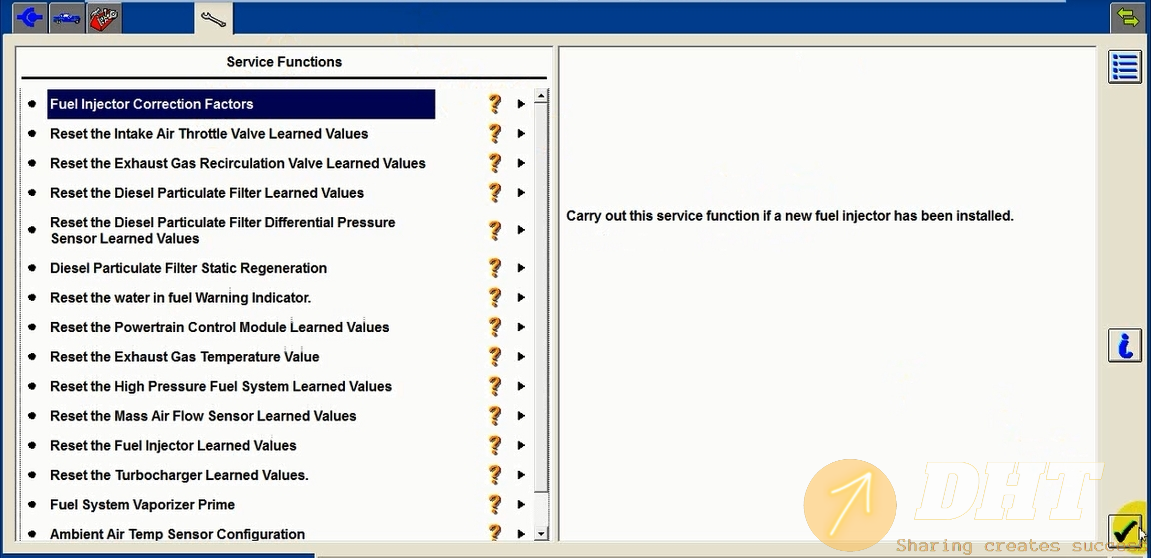Expand arrow for Exhaust Gas Temperature Value
The width and height of the screenshot is (1151, 558).
click(x=521, y=357)
